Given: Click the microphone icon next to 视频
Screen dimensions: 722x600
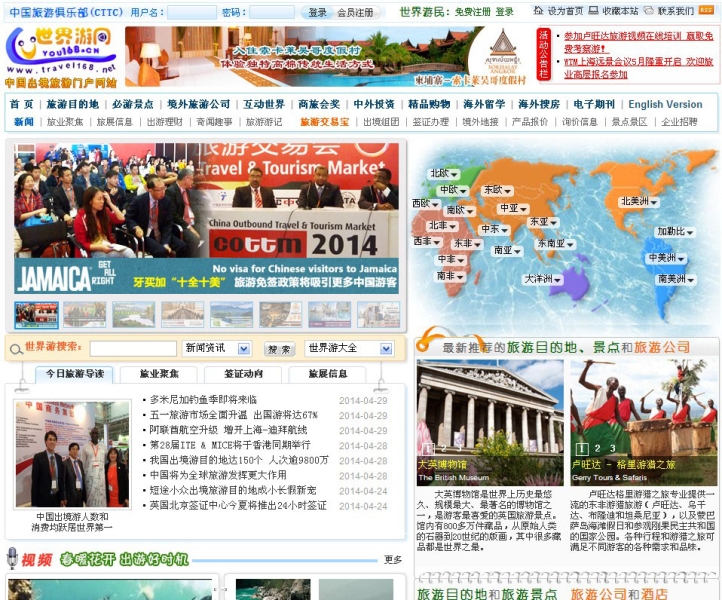Looking at the screenshot, I should click(12, 558).
